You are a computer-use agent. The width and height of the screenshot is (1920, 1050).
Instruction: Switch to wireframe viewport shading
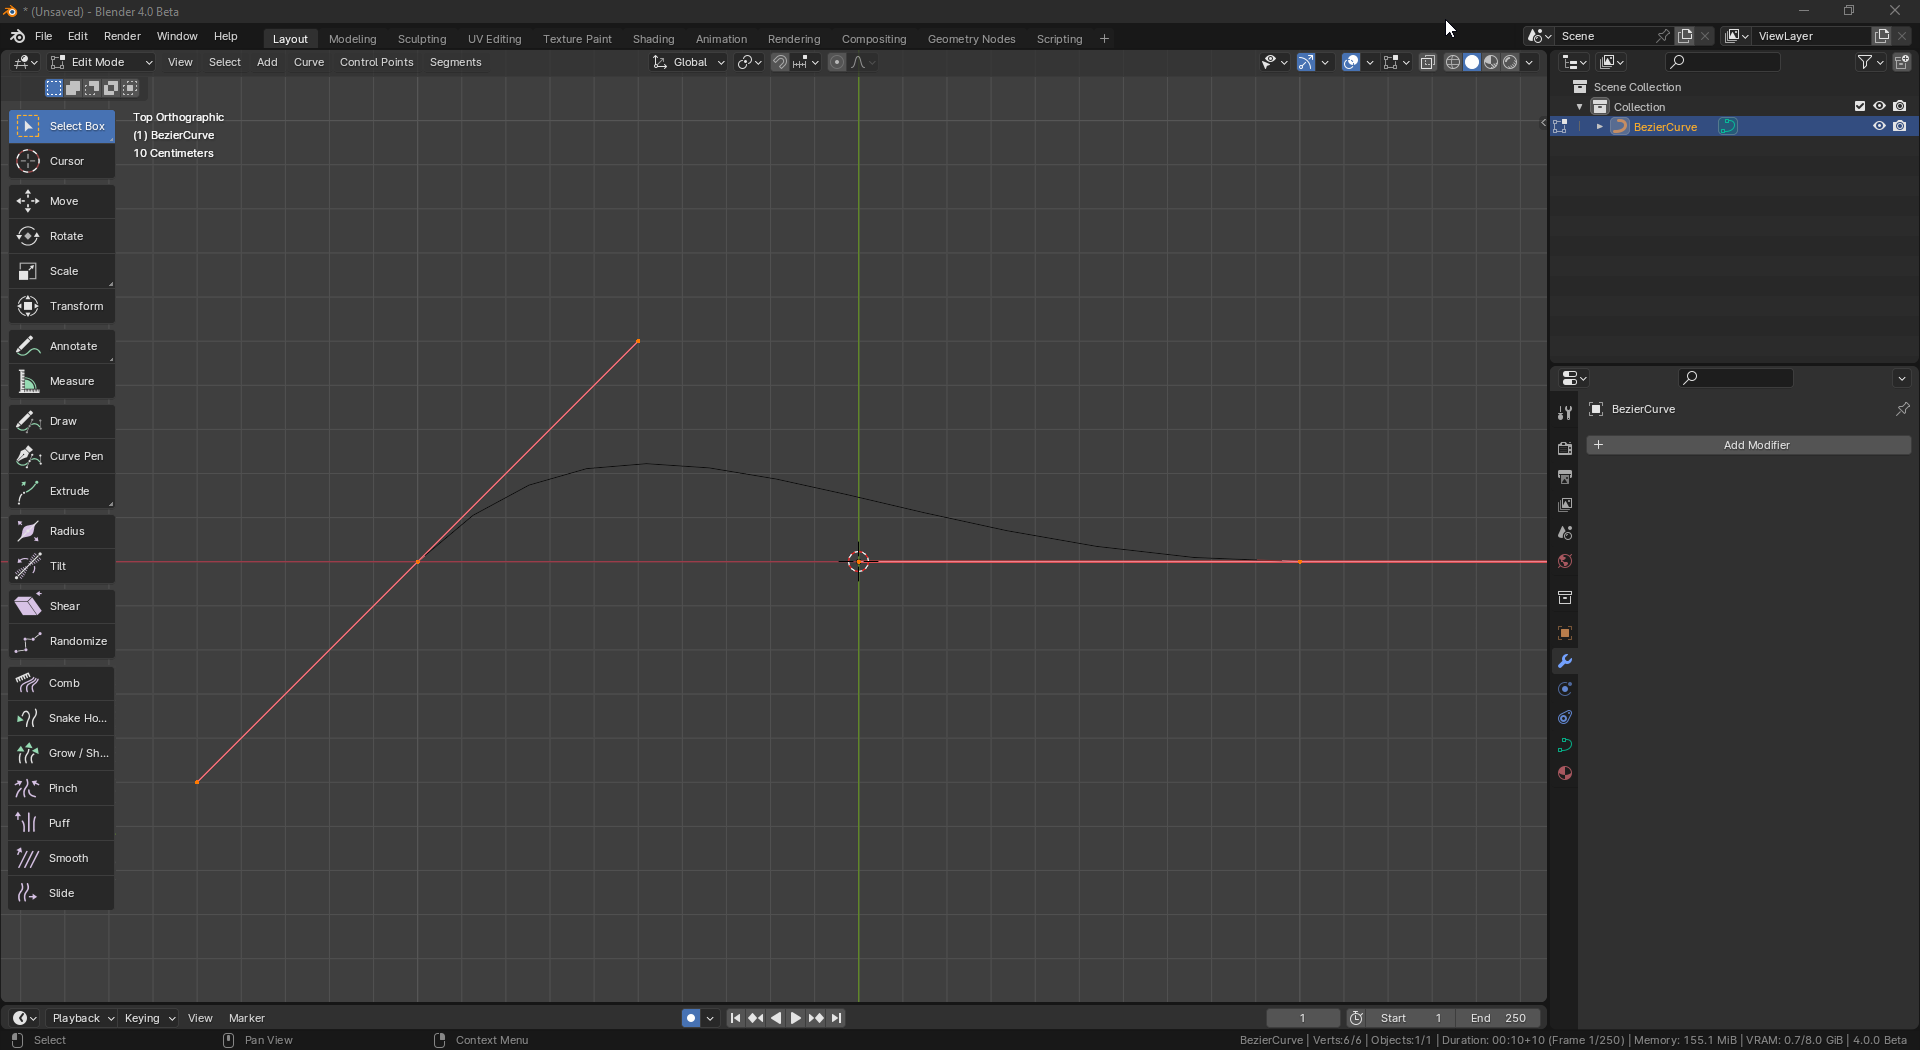tap(1453, 62)
